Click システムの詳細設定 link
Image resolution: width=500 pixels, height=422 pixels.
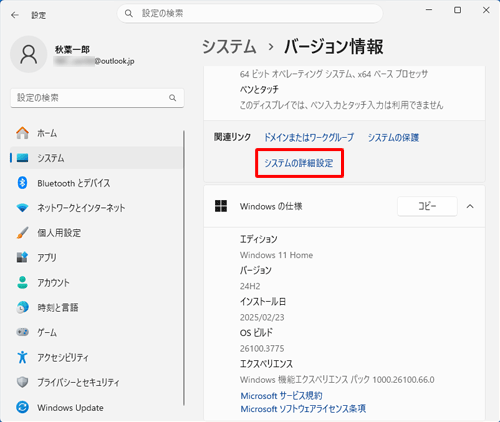299,163
